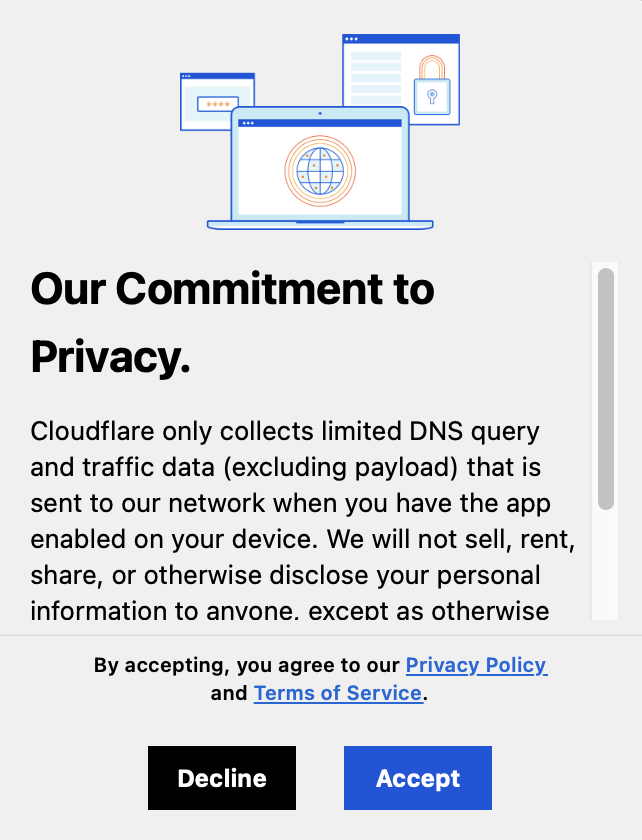The height and width of the screenshot is (840, 642).
Task: Click the blue title bar of the laptop browser
Action: 320,122
